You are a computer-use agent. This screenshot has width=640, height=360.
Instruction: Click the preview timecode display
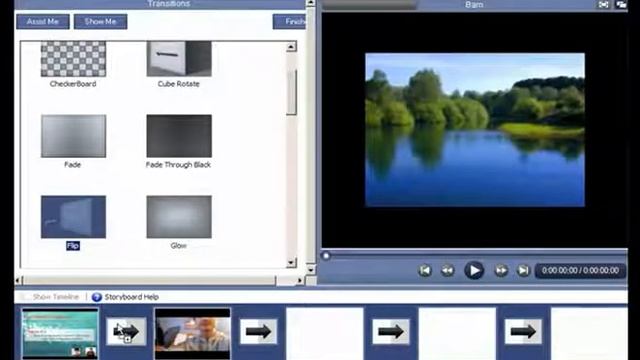[580, 271]
